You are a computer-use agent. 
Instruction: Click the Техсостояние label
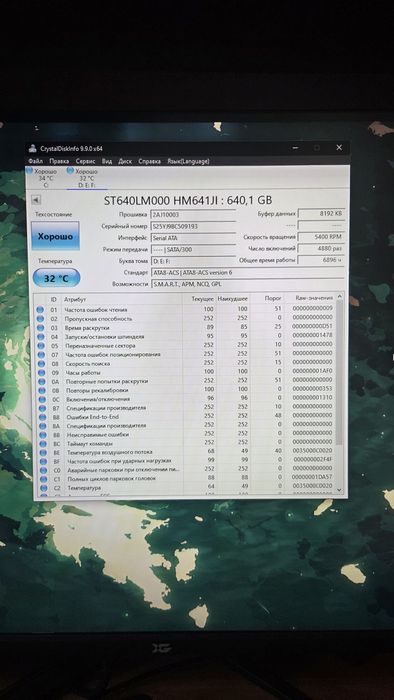coord(54,215)
